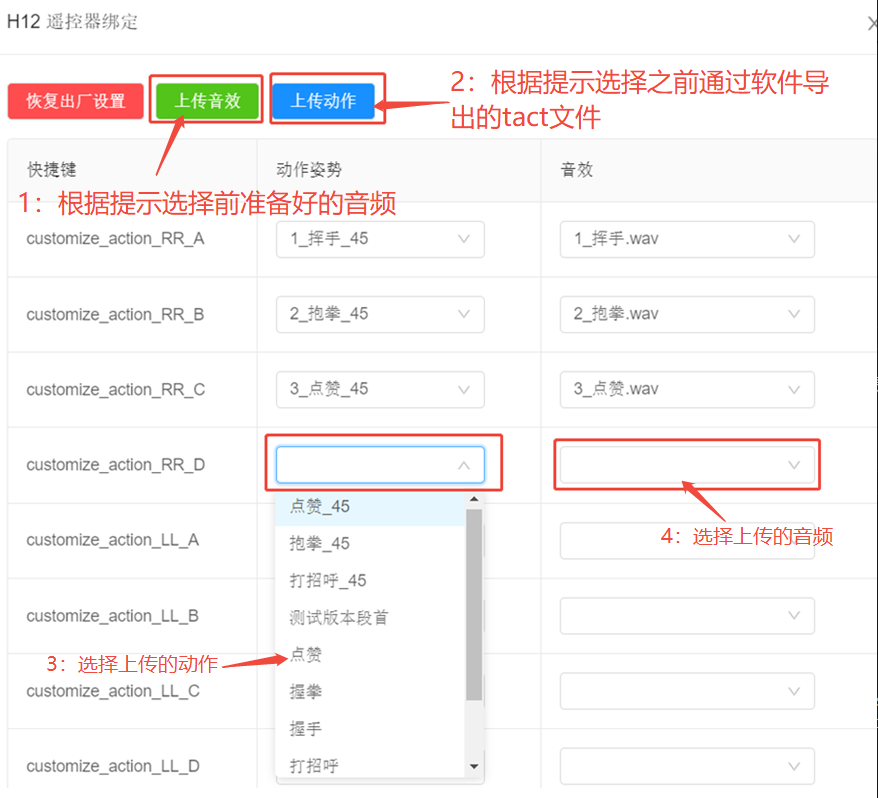Select 点赞_45 from the dropdown list
This screenshot has height=798, width=878.
pos(320,507)
